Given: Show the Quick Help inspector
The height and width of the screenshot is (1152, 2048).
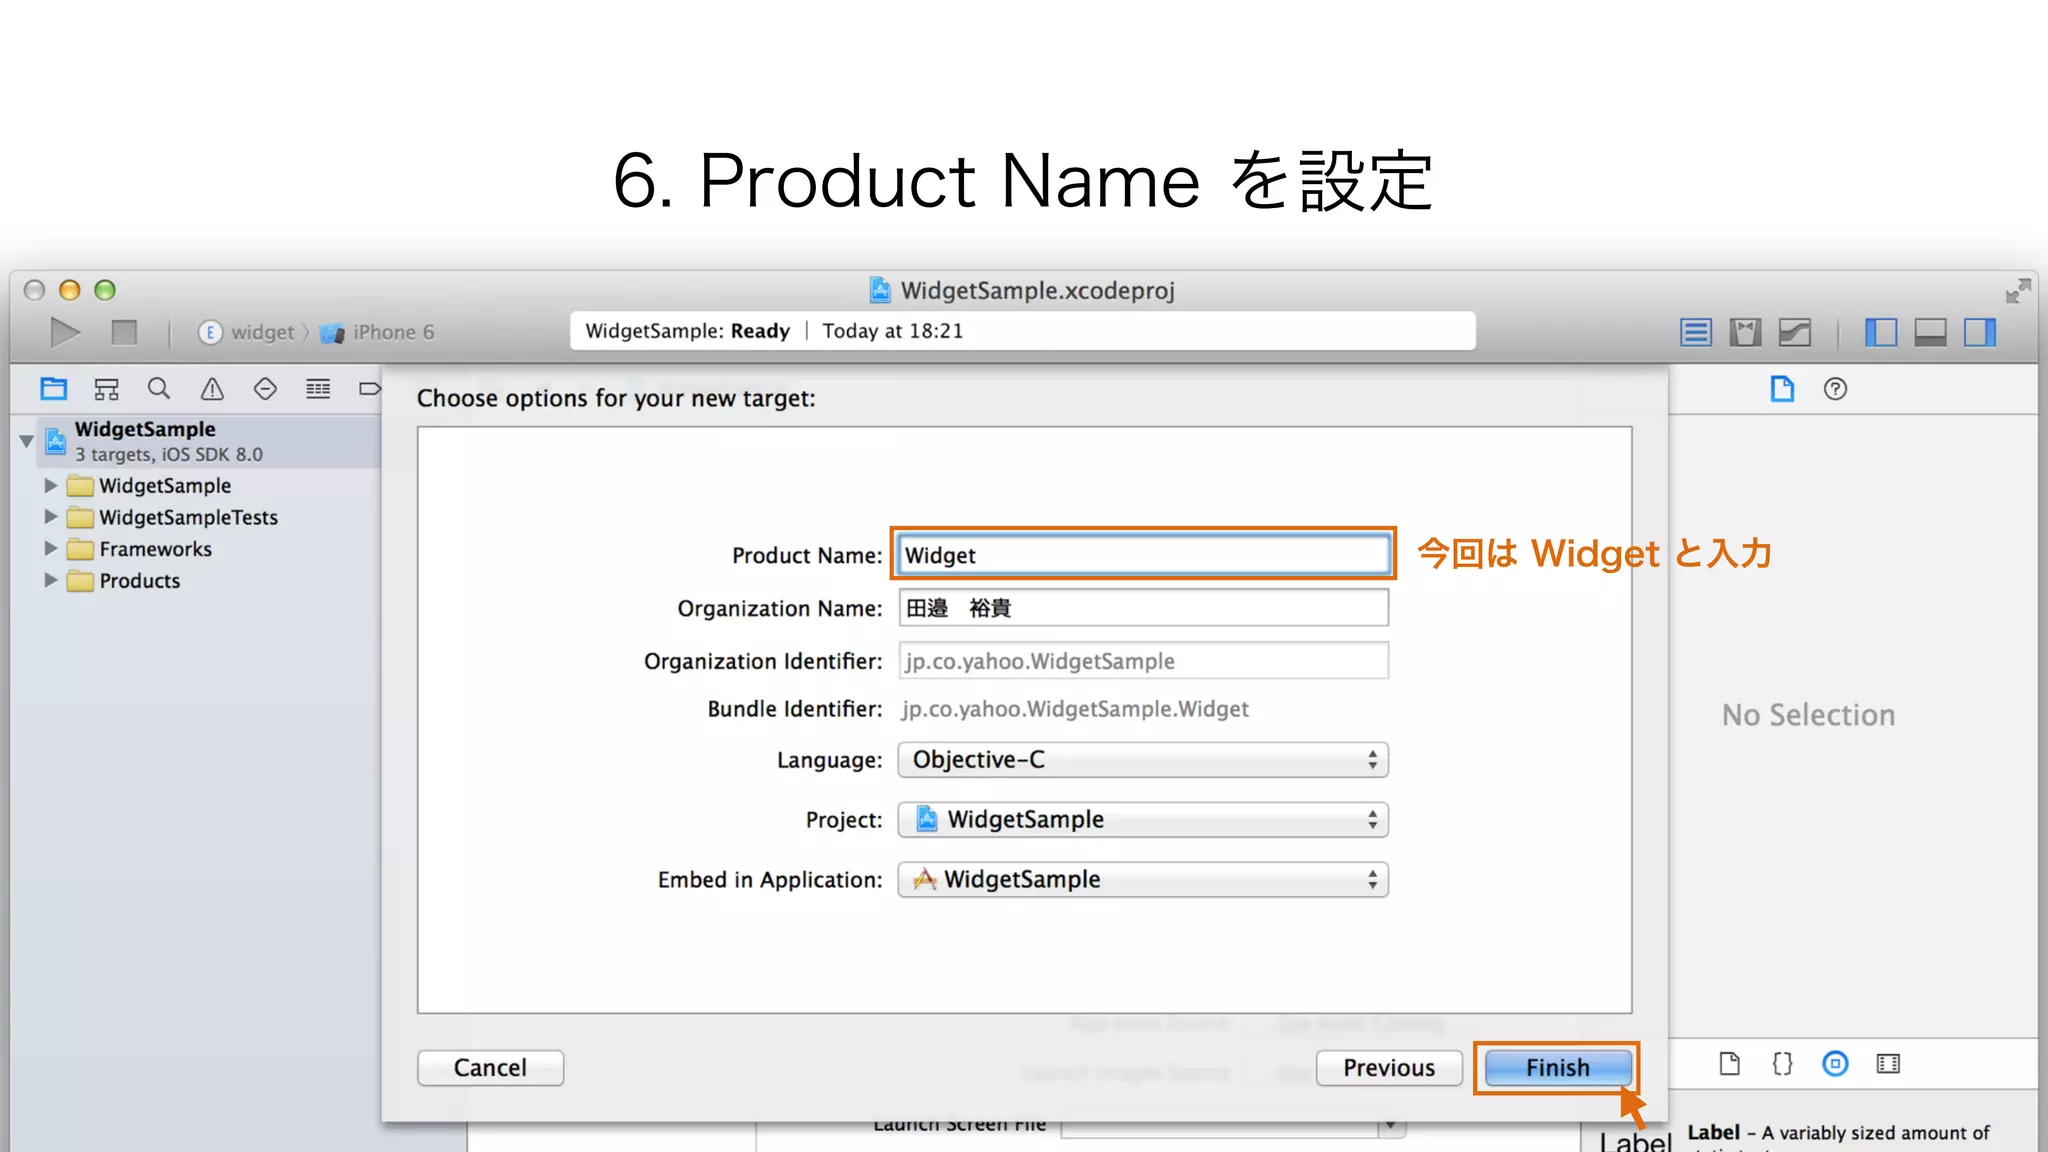Looking at the screenshot, I should point(1835,389).
